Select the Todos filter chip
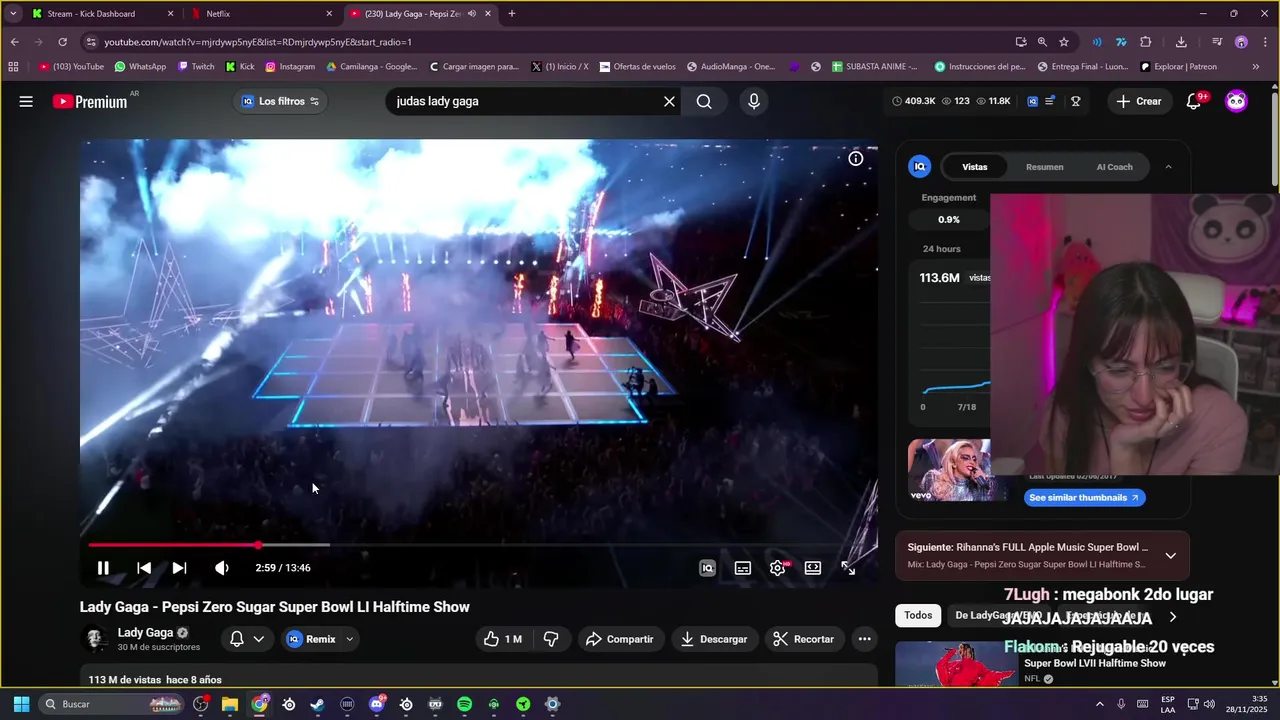 pos(918,615)
